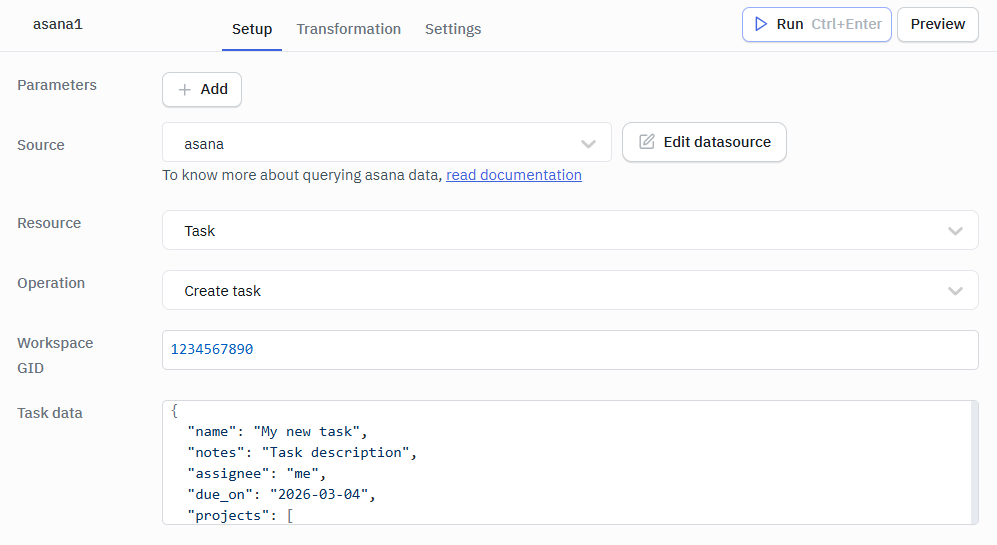997x545 pixels.
Task: Click the "projects": [ line
Action: point(240,516)
